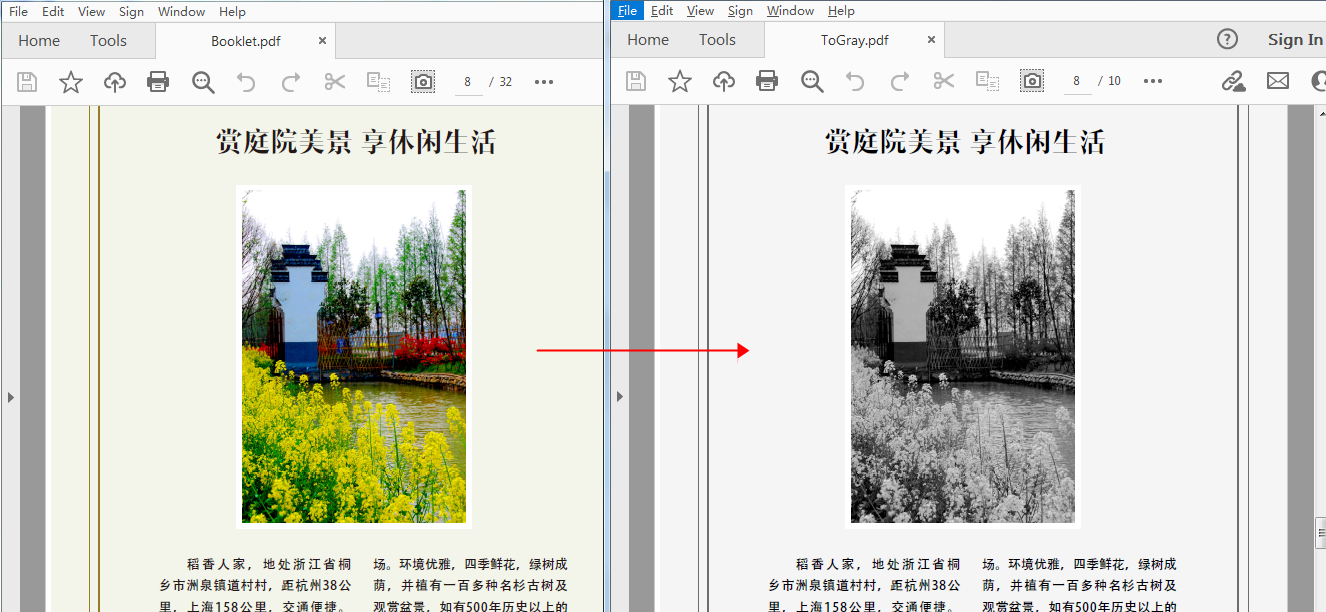Open File menu in ToGray.pdf window
Screen dimensions: 1326x612
tap(627, 11)
